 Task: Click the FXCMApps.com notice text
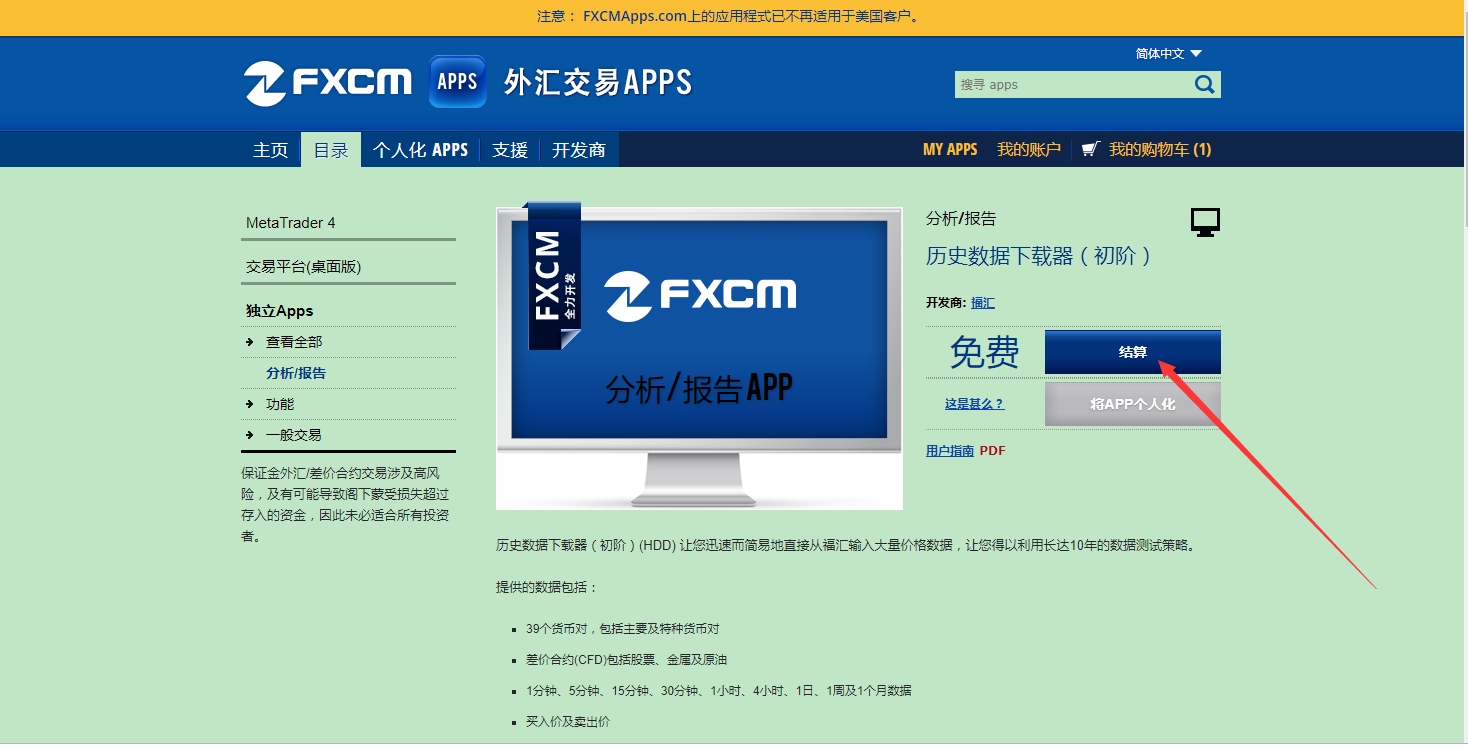coord(727,16)
